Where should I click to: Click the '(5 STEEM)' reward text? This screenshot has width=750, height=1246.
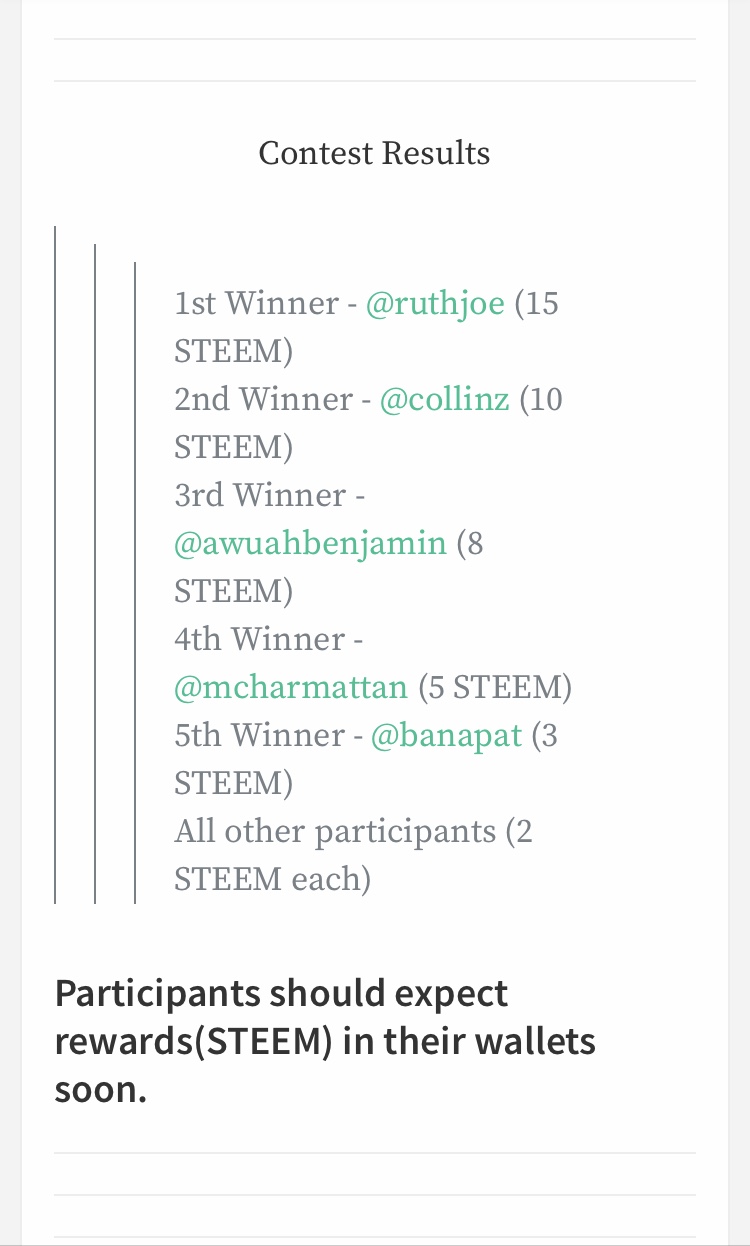point(495,687)
